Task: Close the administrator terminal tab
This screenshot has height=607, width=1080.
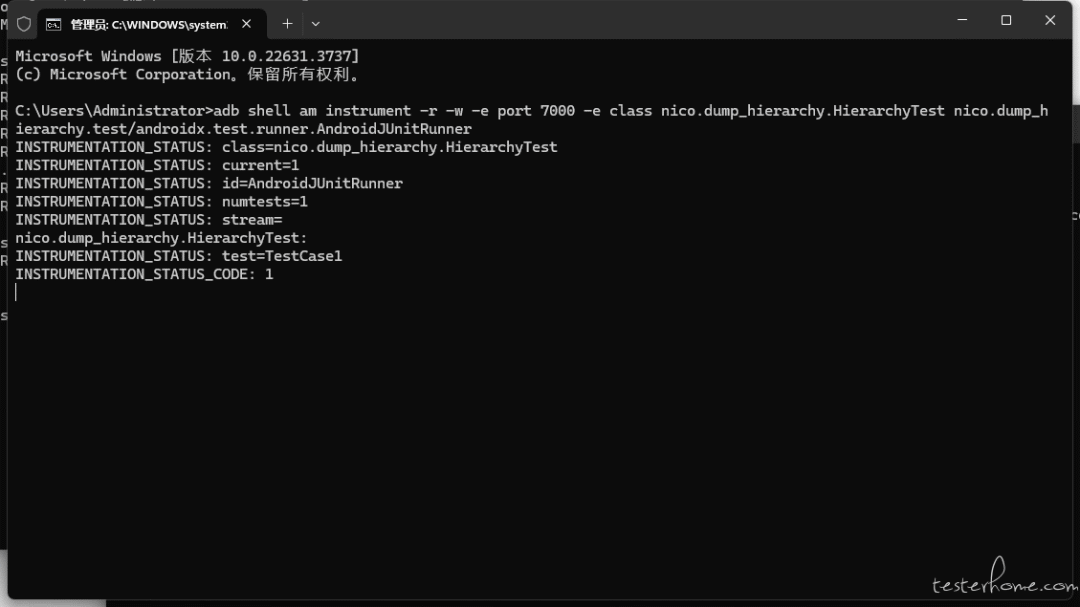Action: coord(246,23)
